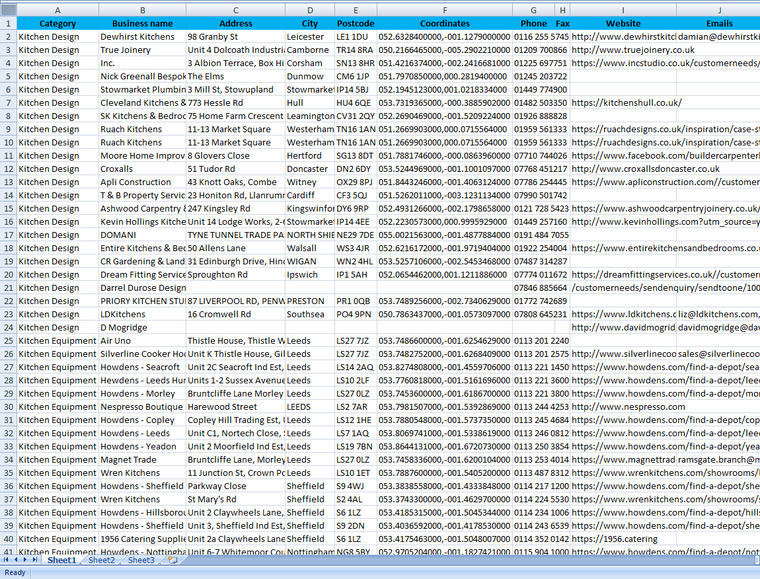Select the 'Apli Construction' cell

[x=142, y=182]
